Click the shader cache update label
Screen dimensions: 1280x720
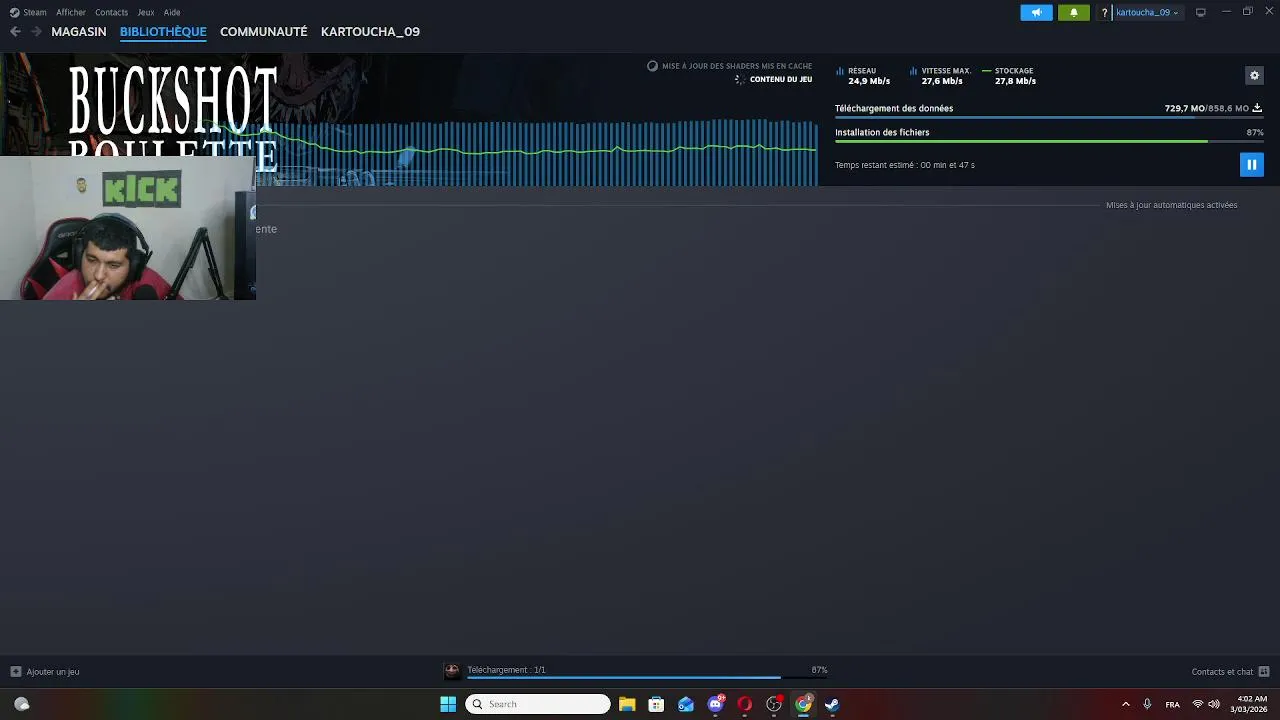[x=737, y=66]
